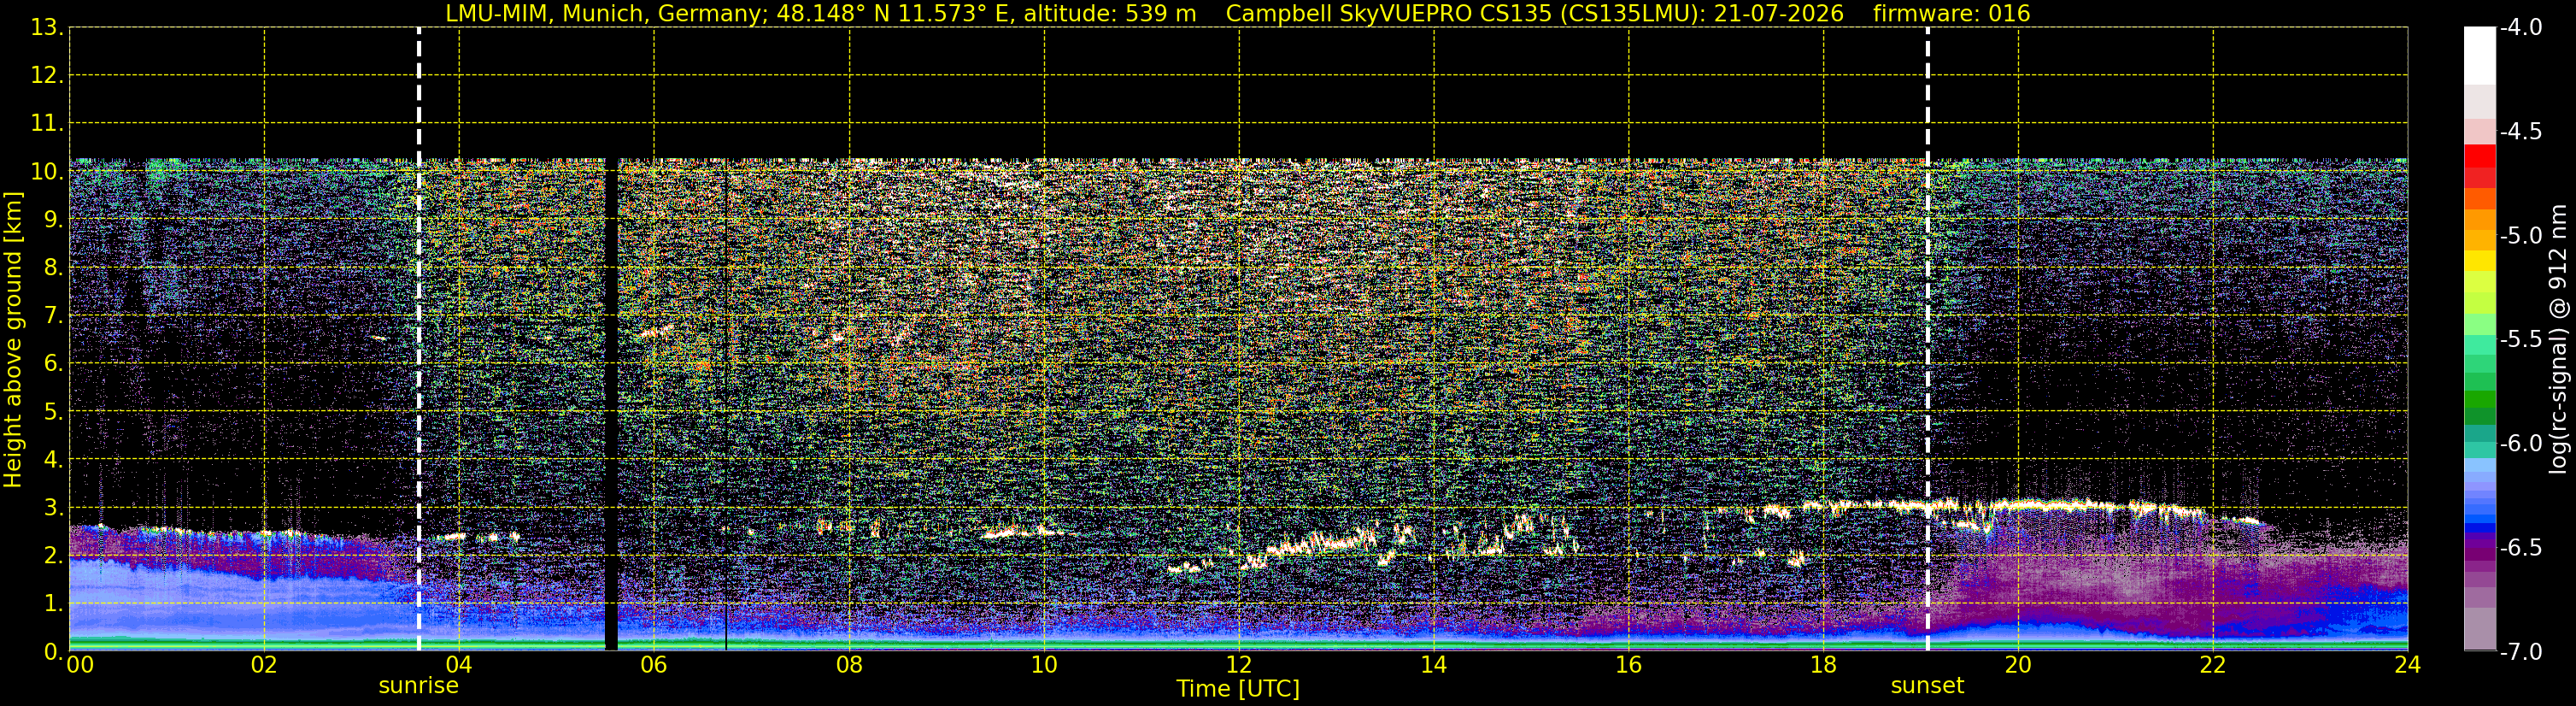Select the "-5.5" colorbar tick label
The width and height of the screenshot is (2576, 706).
pos(2521,340)
